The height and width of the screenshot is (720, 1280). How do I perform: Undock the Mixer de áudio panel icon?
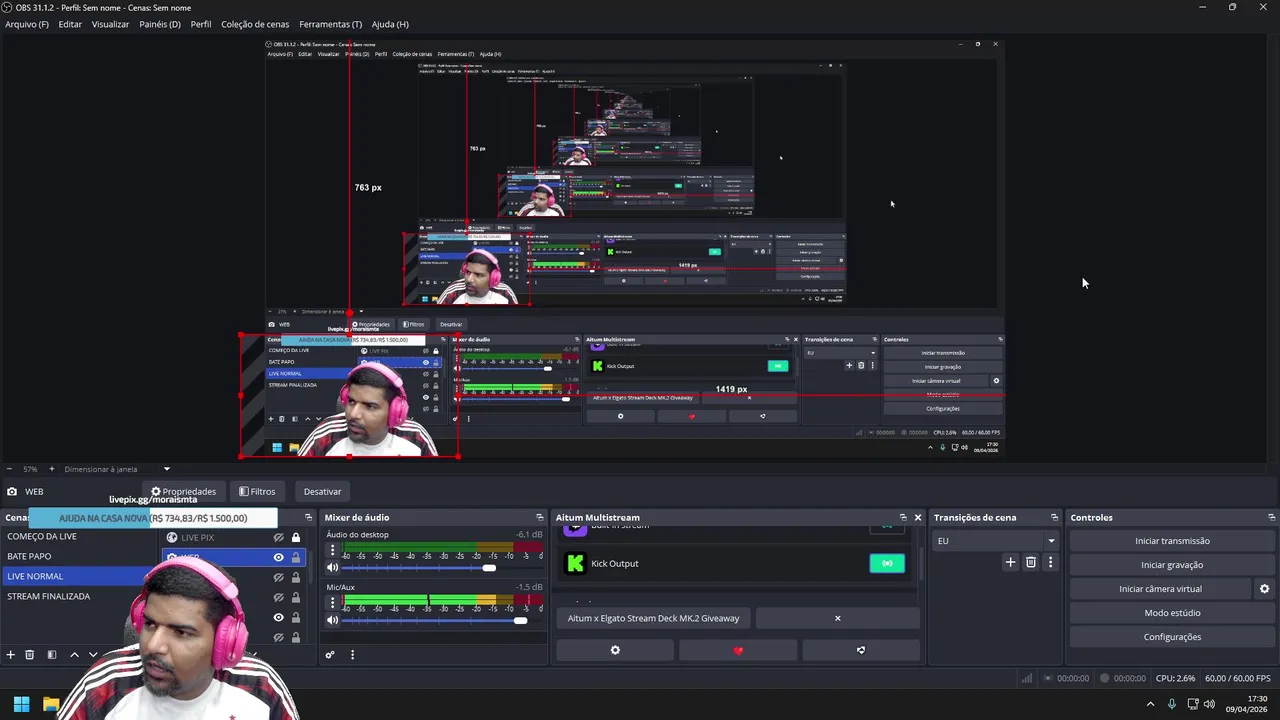[540, 517]
